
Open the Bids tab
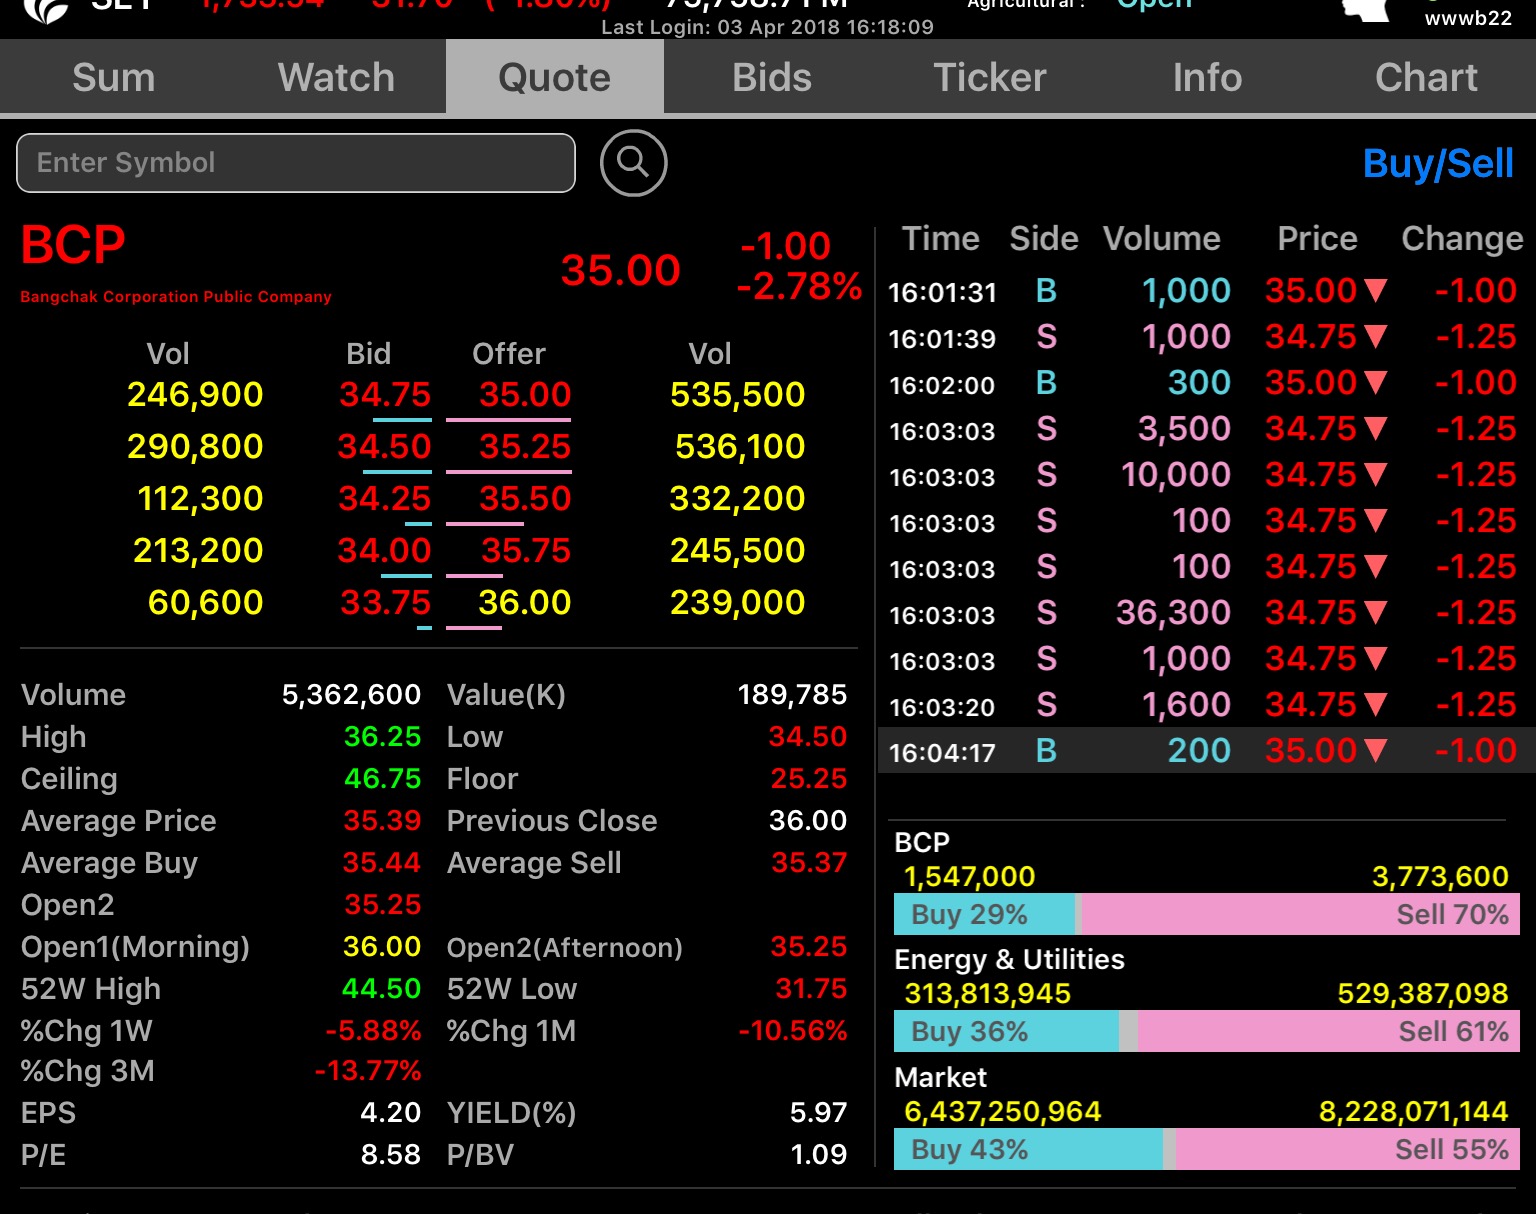[772, 77]
